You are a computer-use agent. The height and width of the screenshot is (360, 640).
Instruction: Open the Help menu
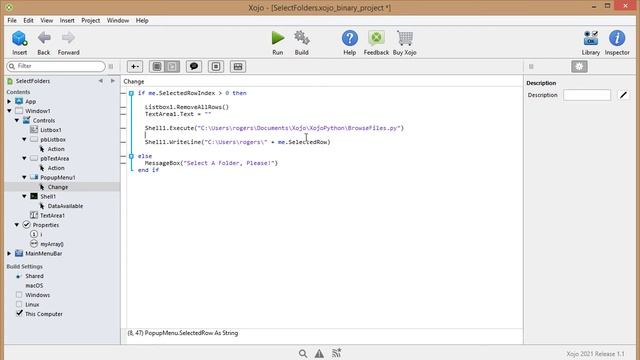pos(142,20)
